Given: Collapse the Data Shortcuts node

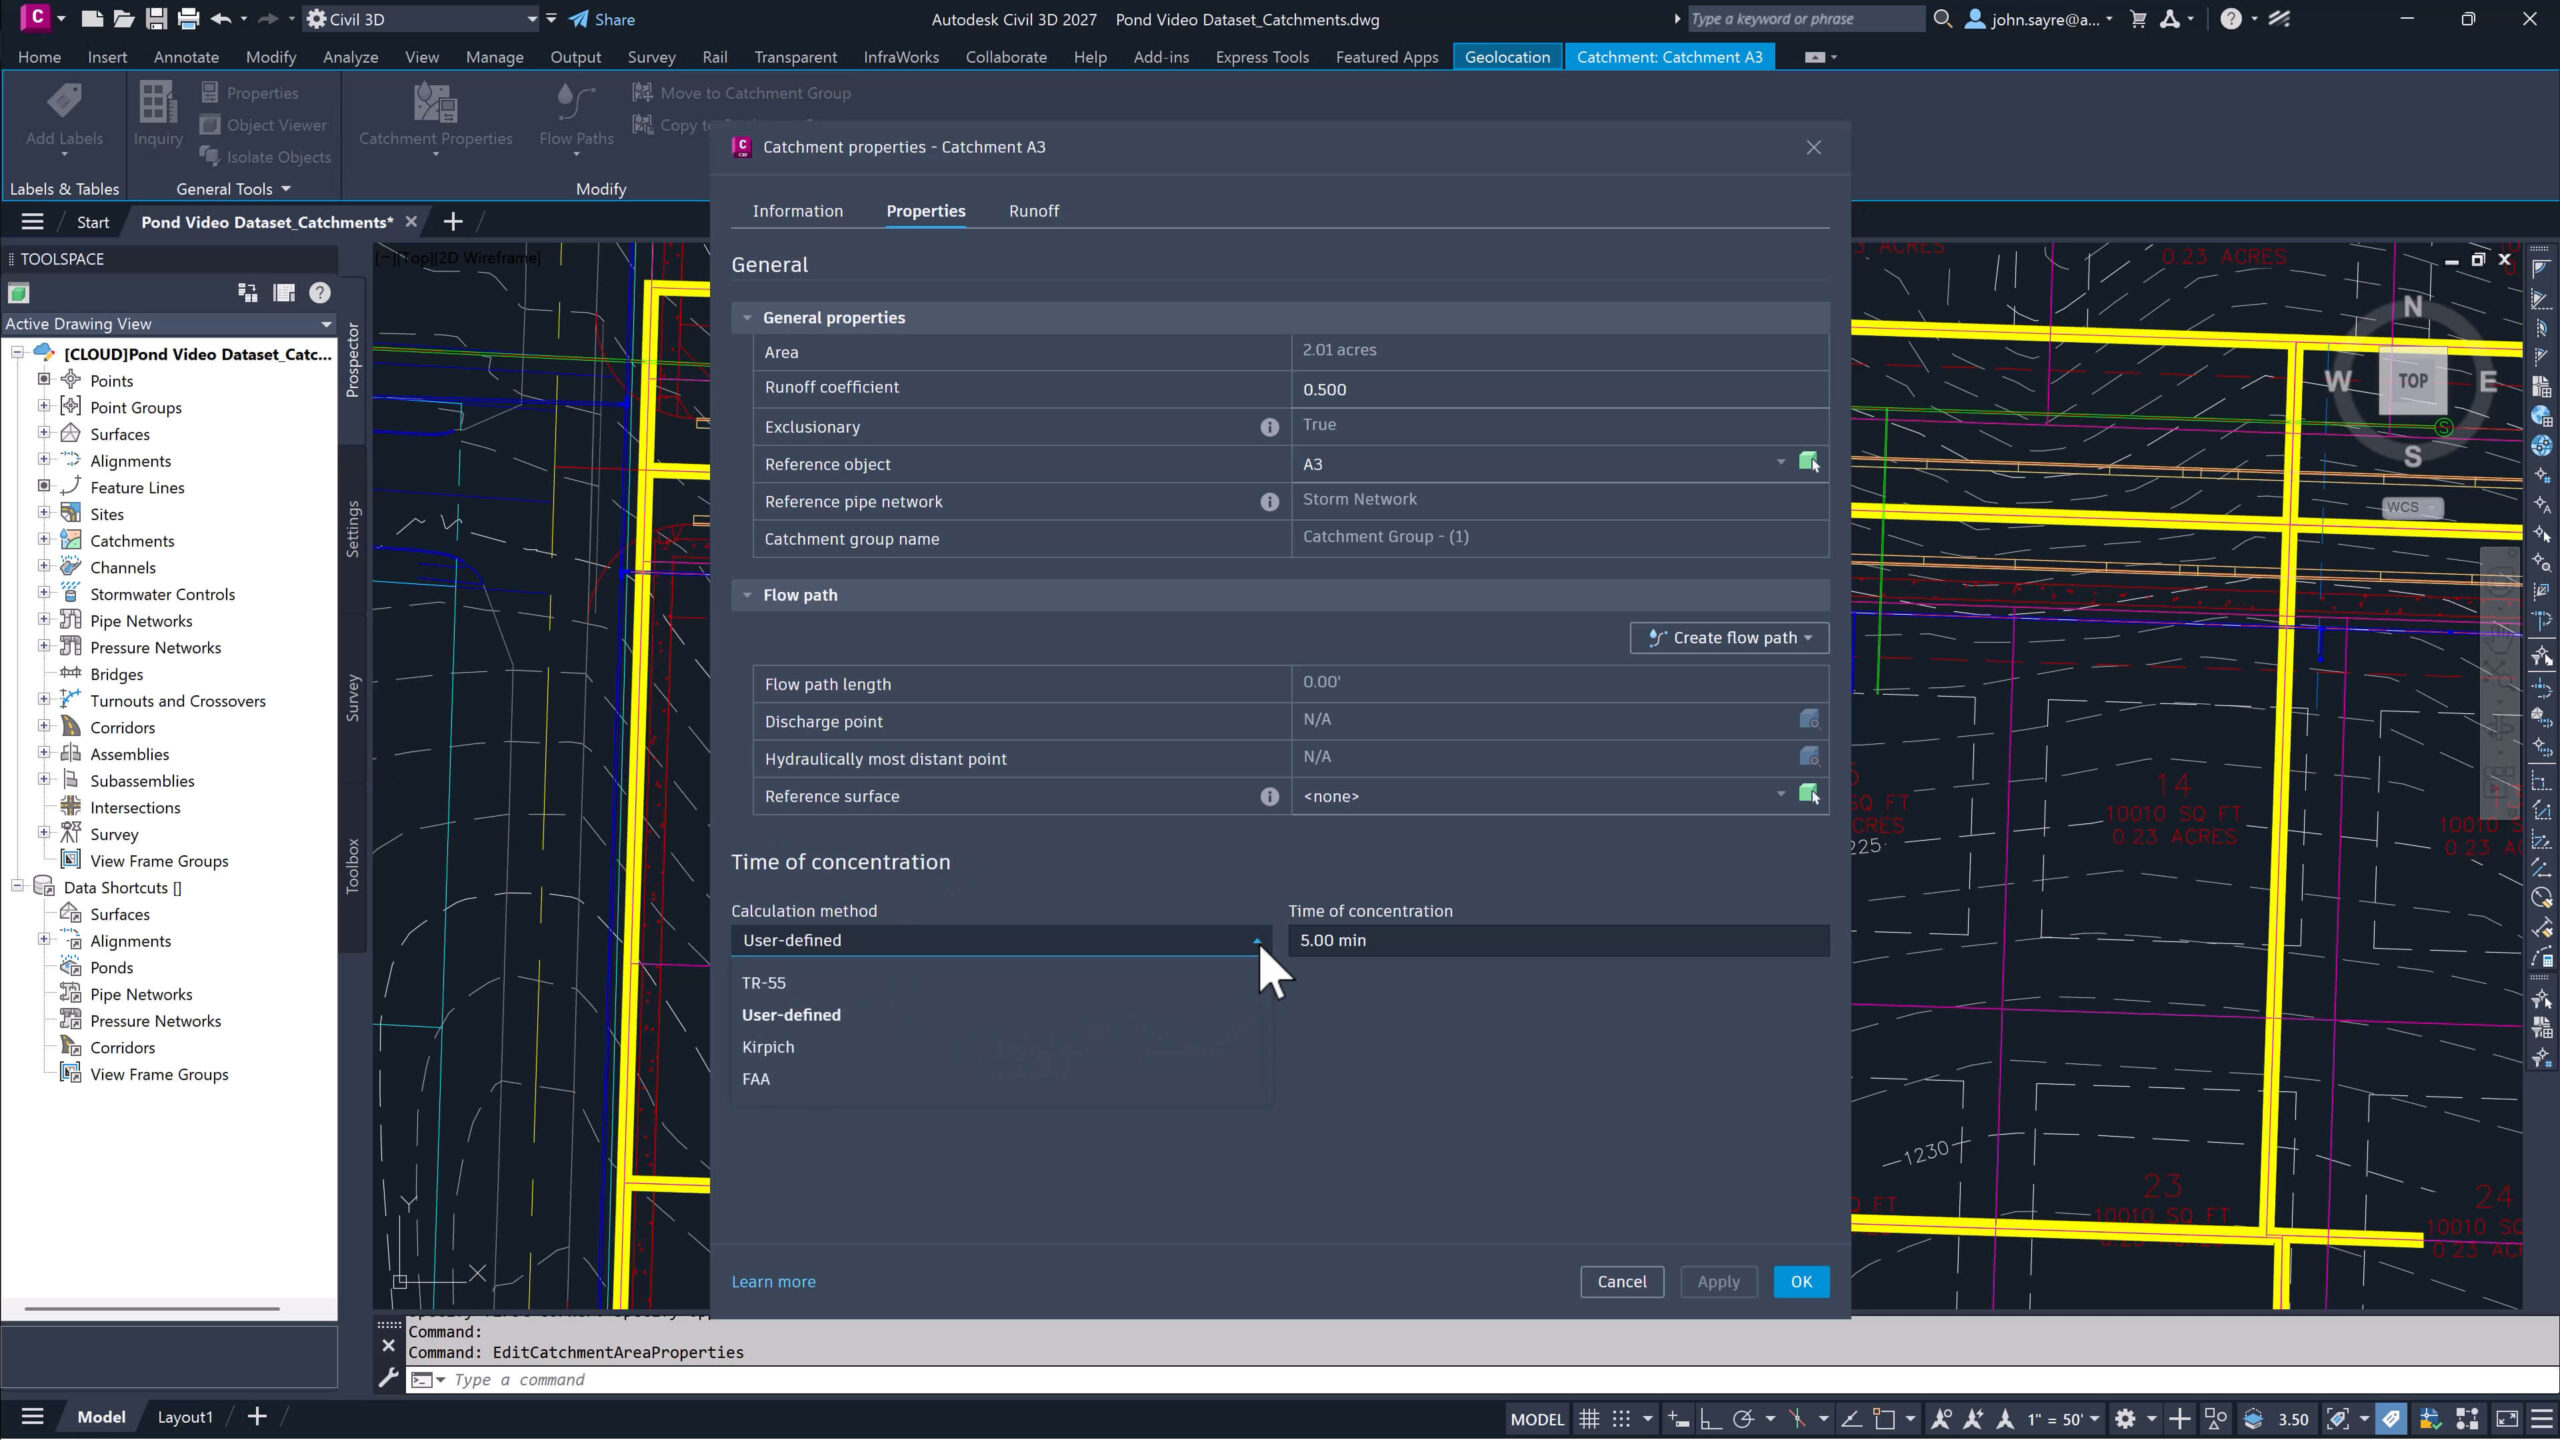Looking at the screenshot, I should [17, 887].
